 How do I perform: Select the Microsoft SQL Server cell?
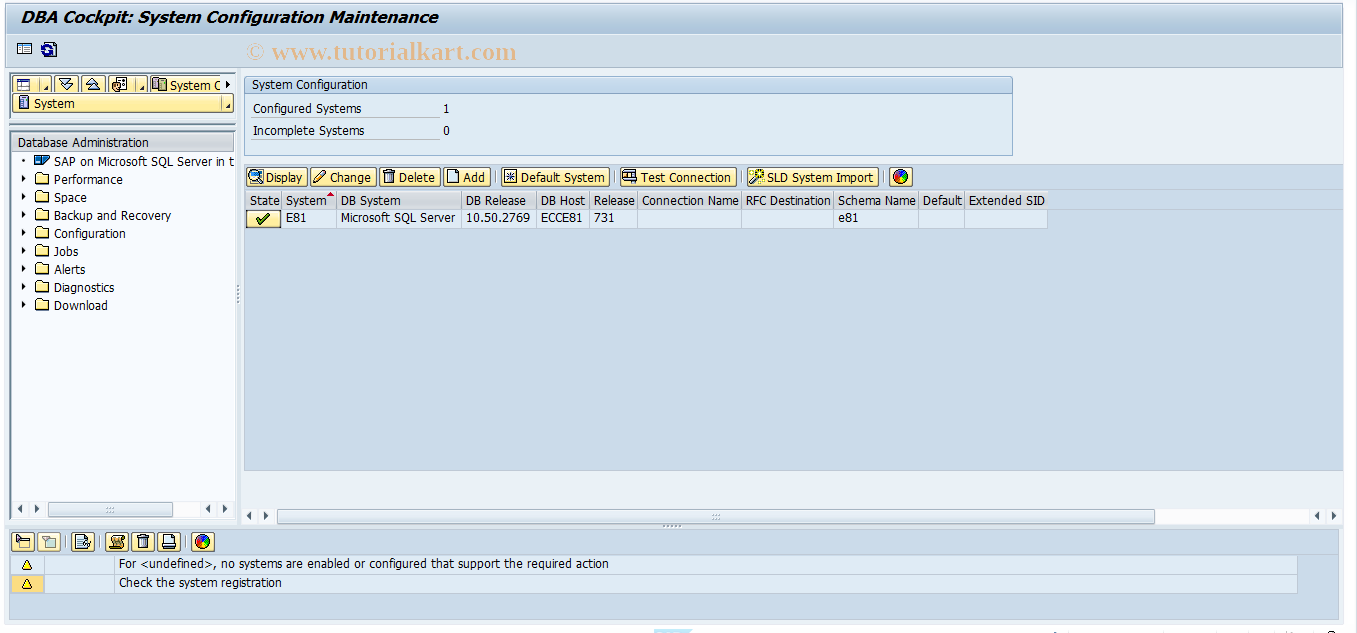point(399,218)
